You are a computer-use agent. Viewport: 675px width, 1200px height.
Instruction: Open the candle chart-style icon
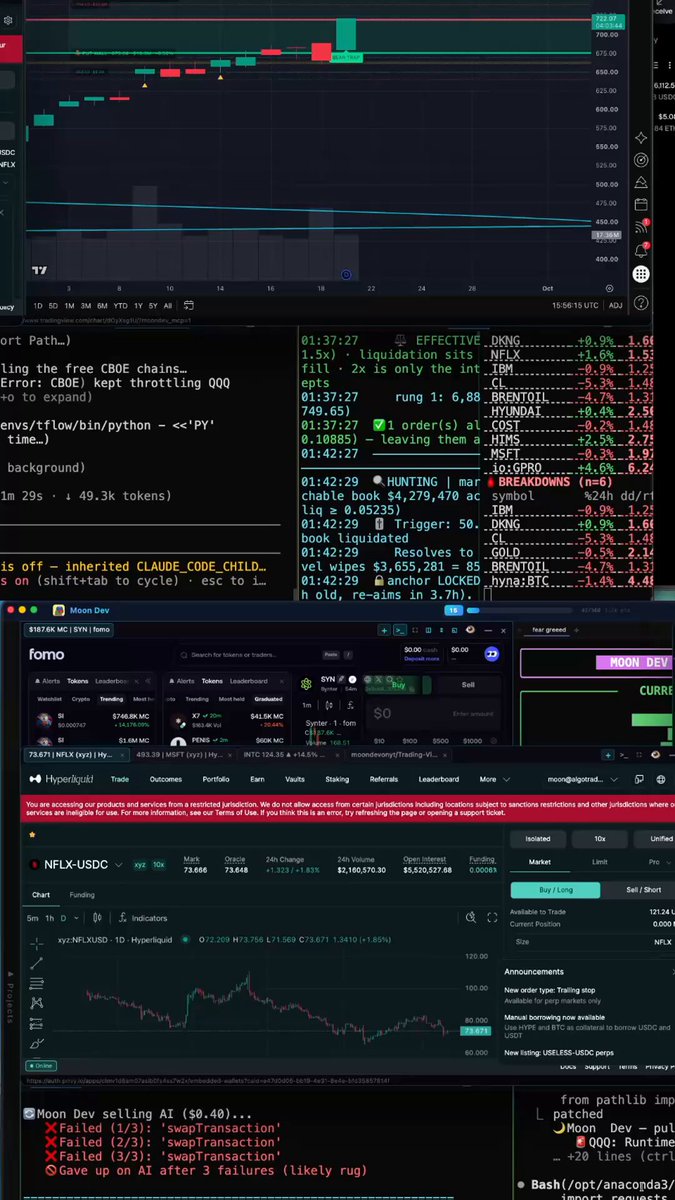[x=97, y=918]
